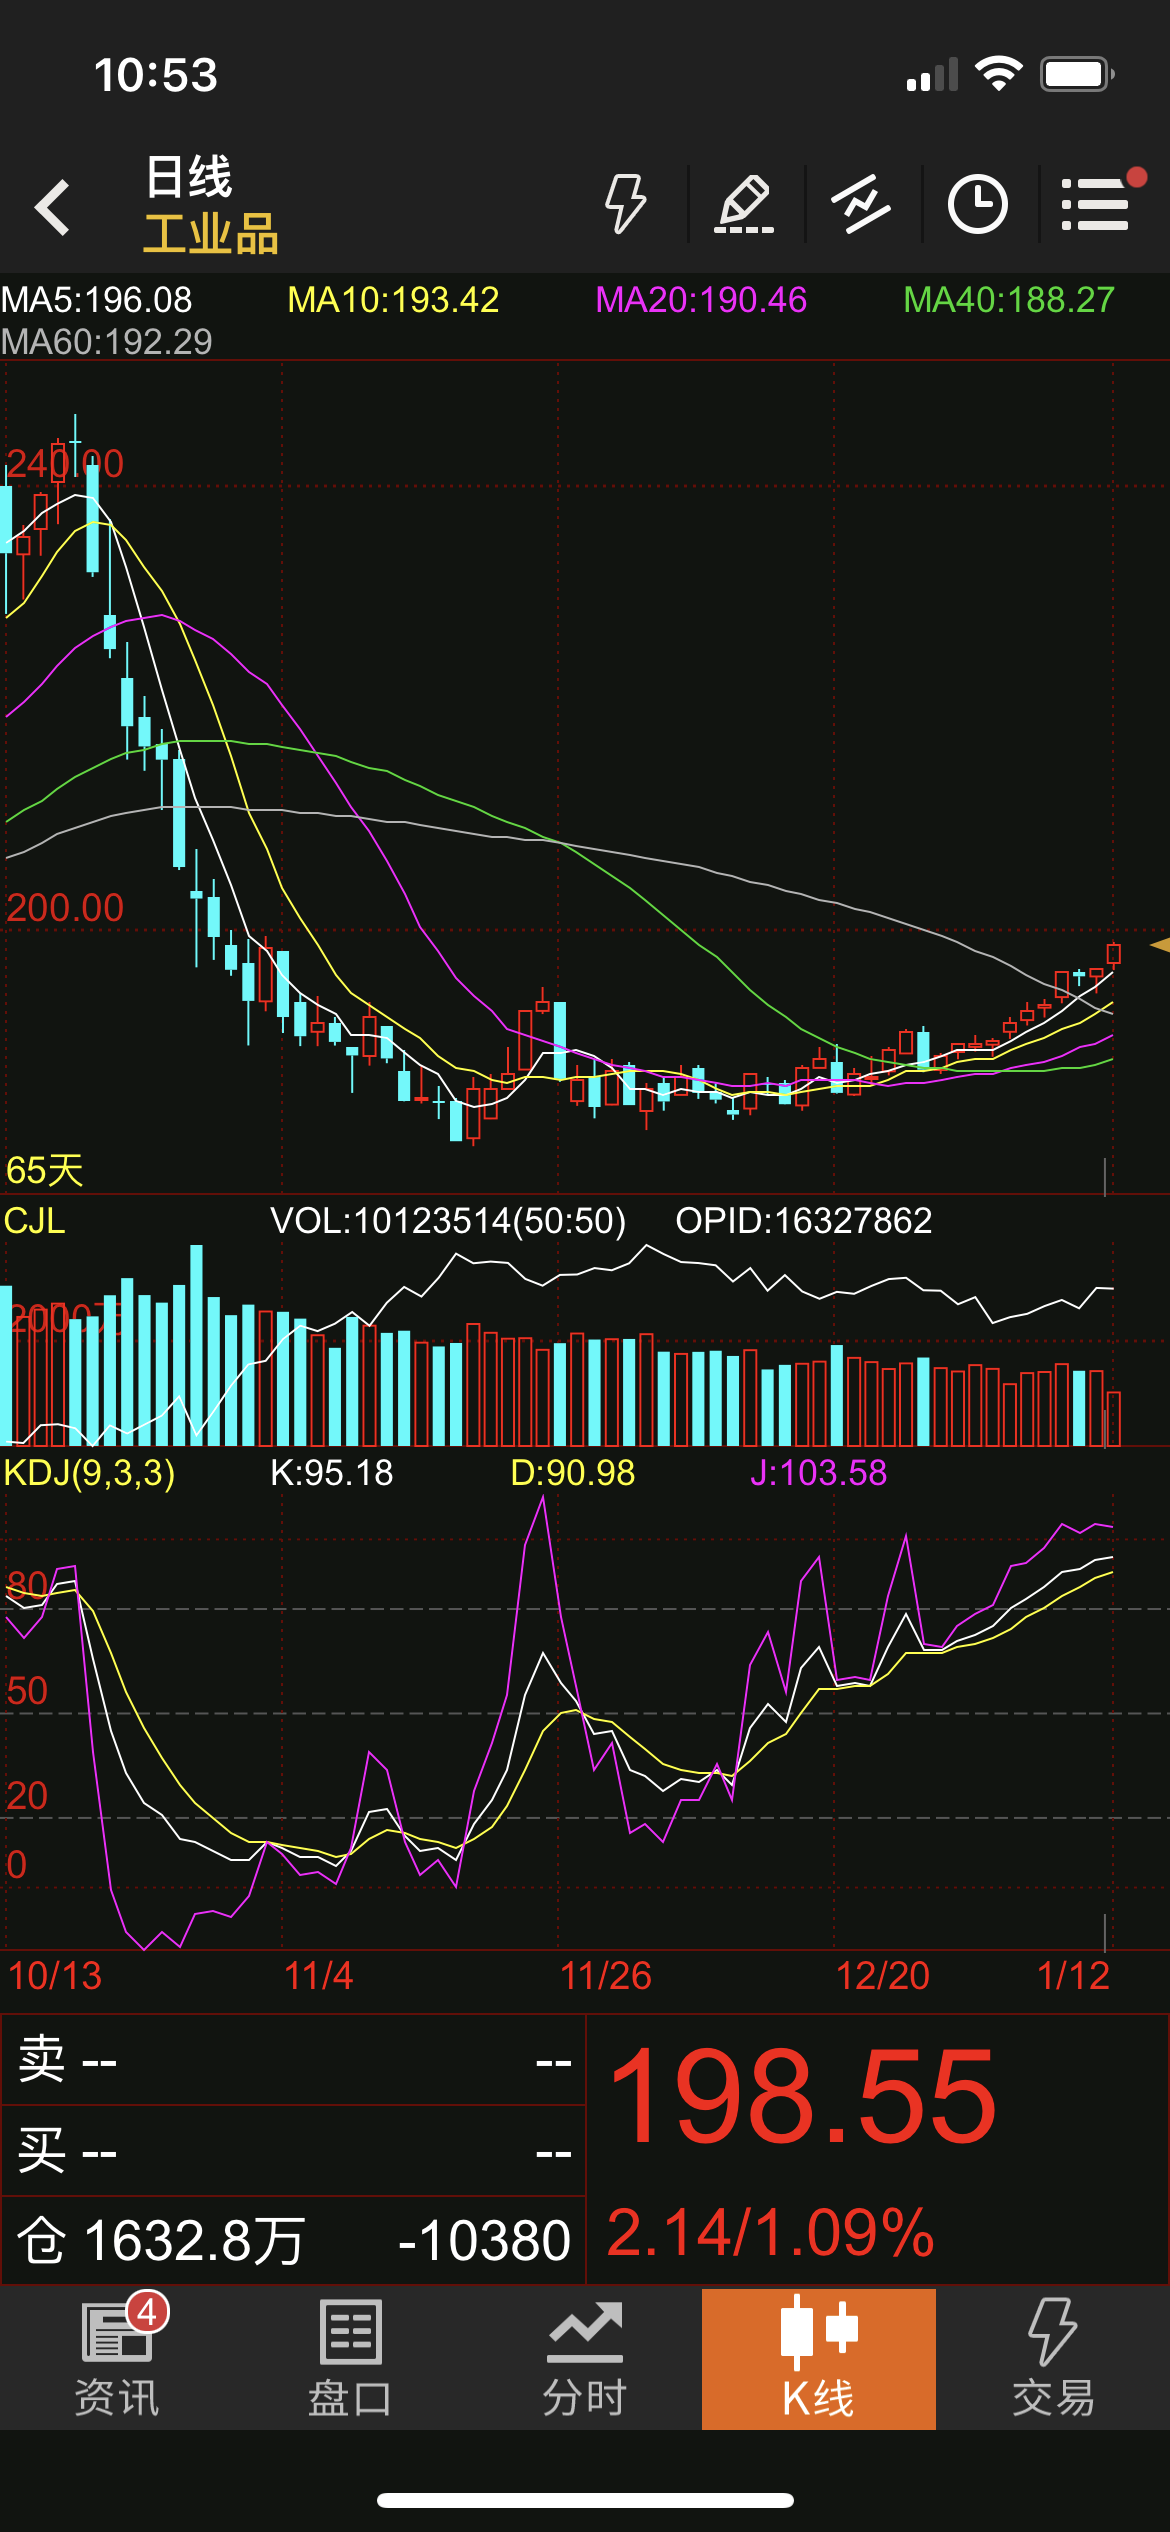Switch to the 分时 chart tab
This screenshot has height=2532, width=1170.
point(585,2358)
